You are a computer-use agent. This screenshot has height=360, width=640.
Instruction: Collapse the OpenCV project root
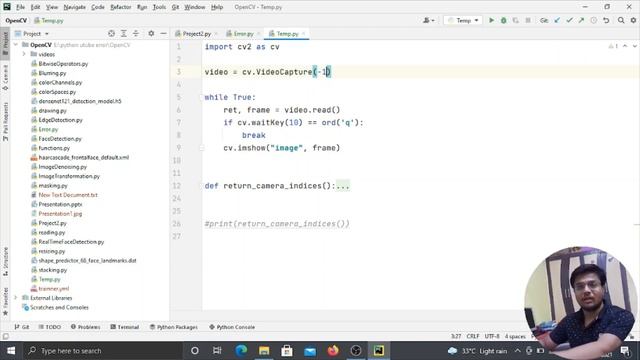coord(16,45)
